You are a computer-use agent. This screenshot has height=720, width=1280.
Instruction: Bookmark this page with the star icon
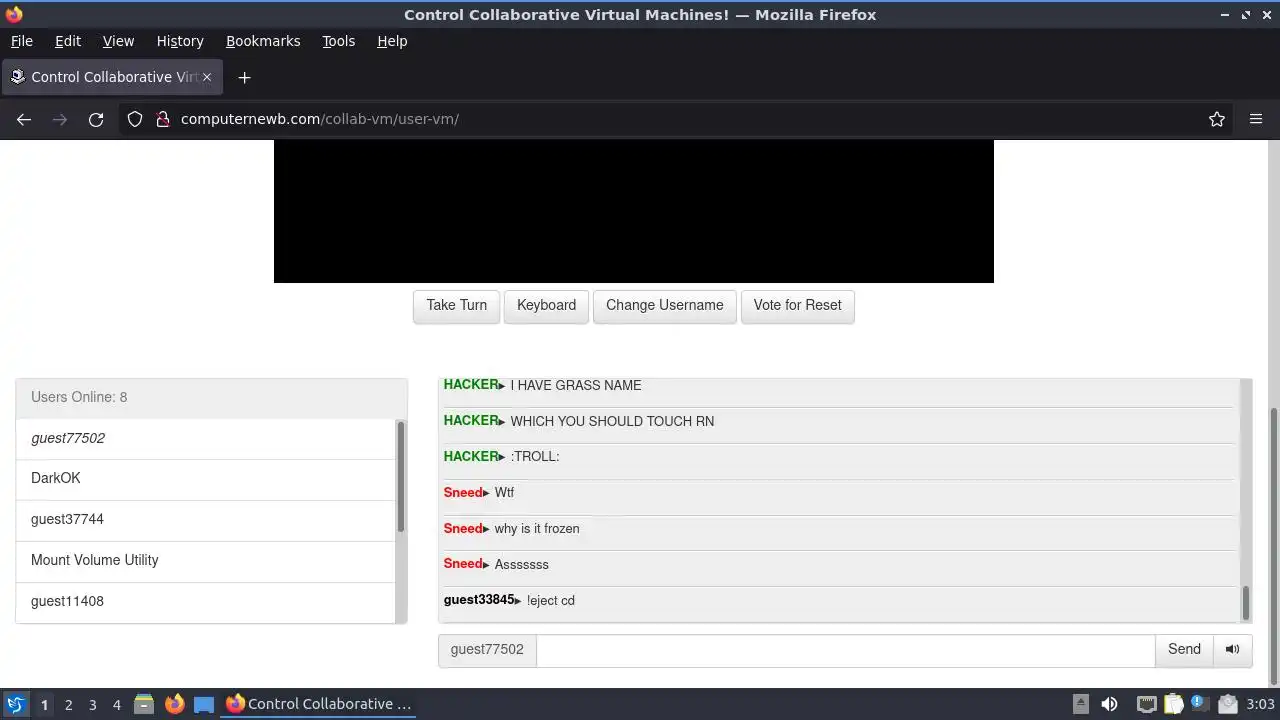point(1217,119)
